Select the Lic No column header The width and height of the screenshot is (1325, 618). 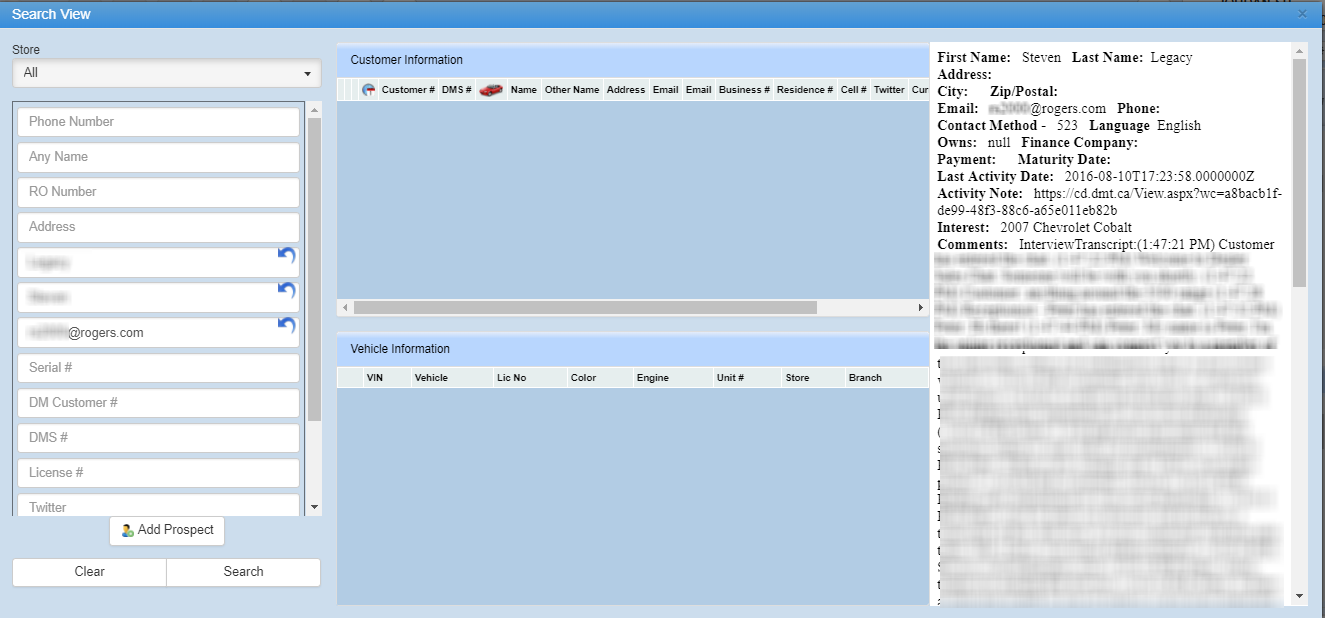pos(511,378)
